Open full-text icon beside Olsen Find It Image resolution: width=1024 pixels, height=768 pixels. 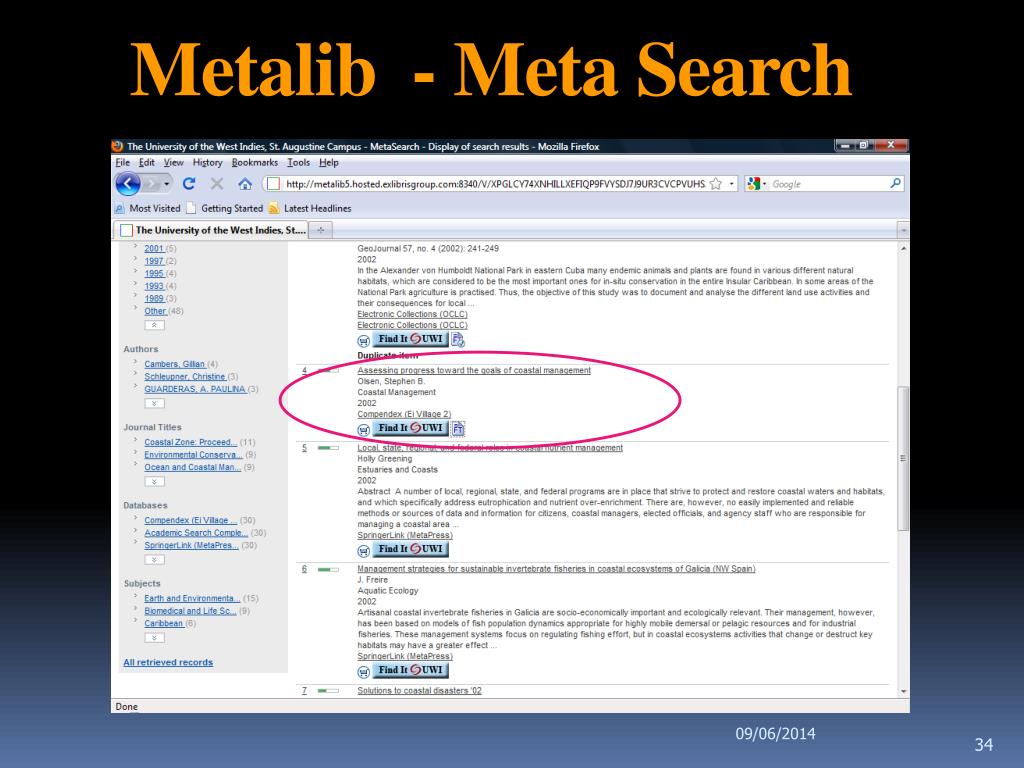point(458,428)
